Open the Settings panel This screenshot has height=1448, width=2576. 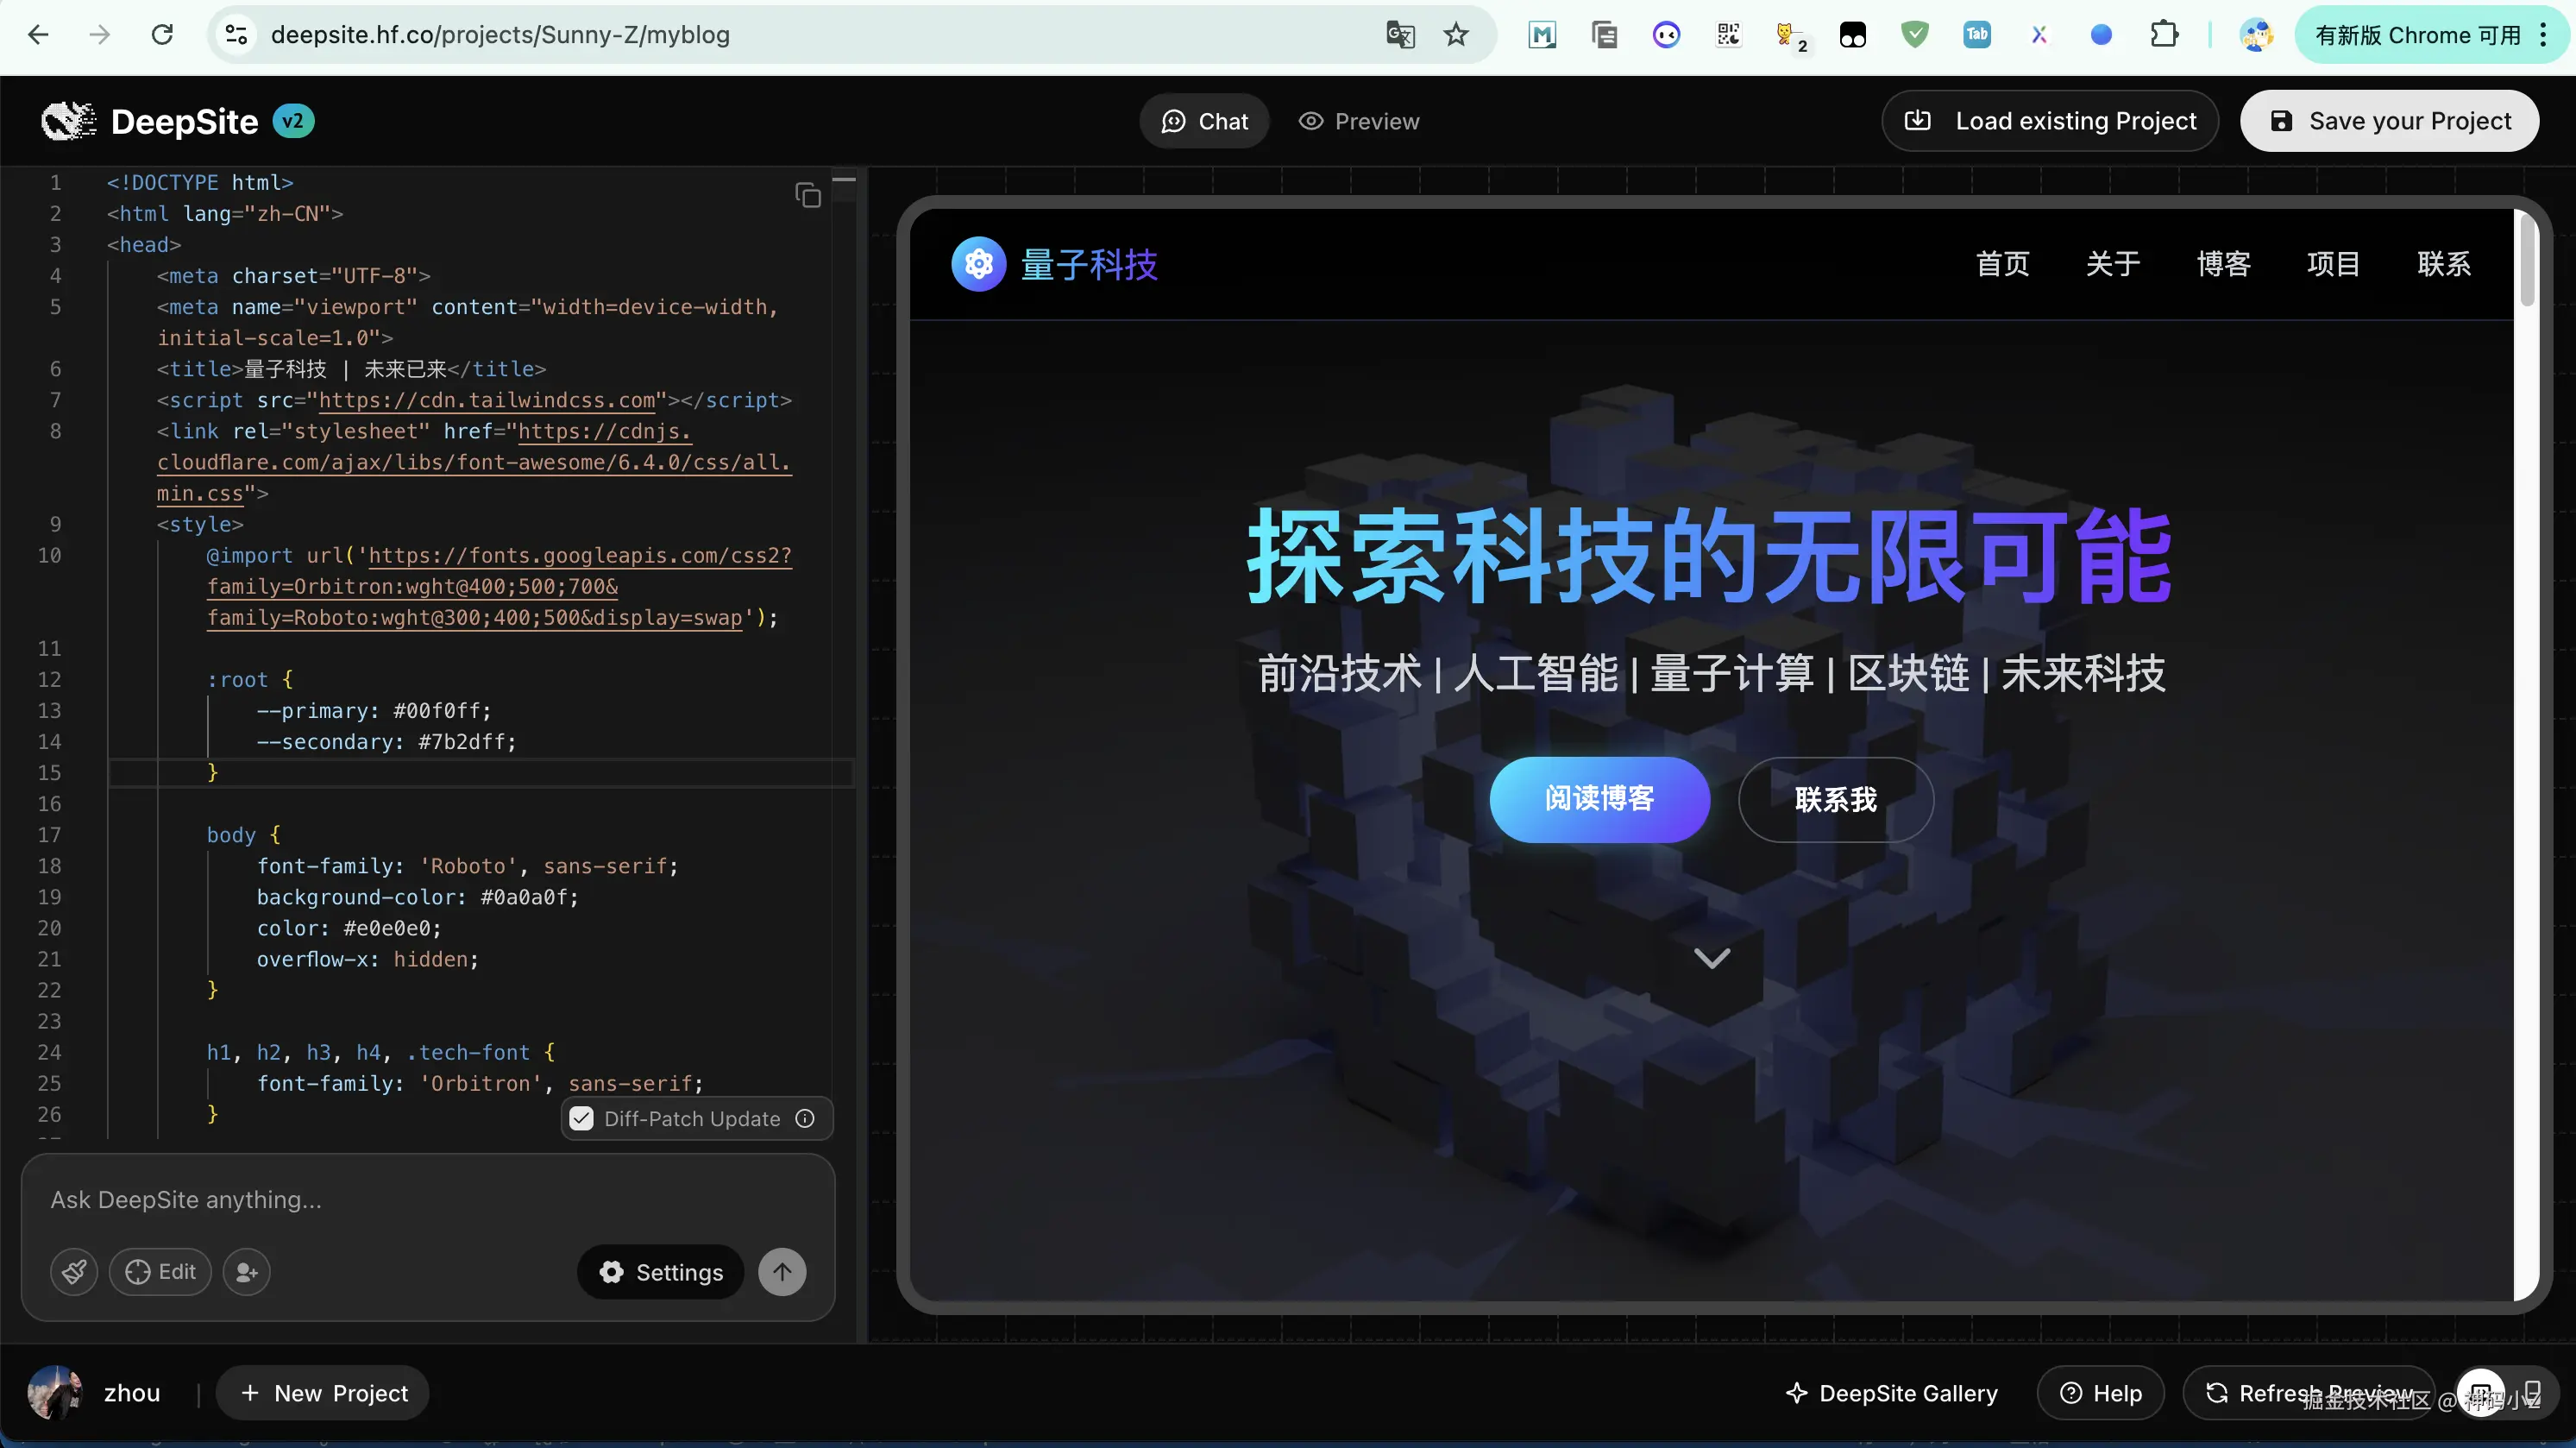(660, 1272)
